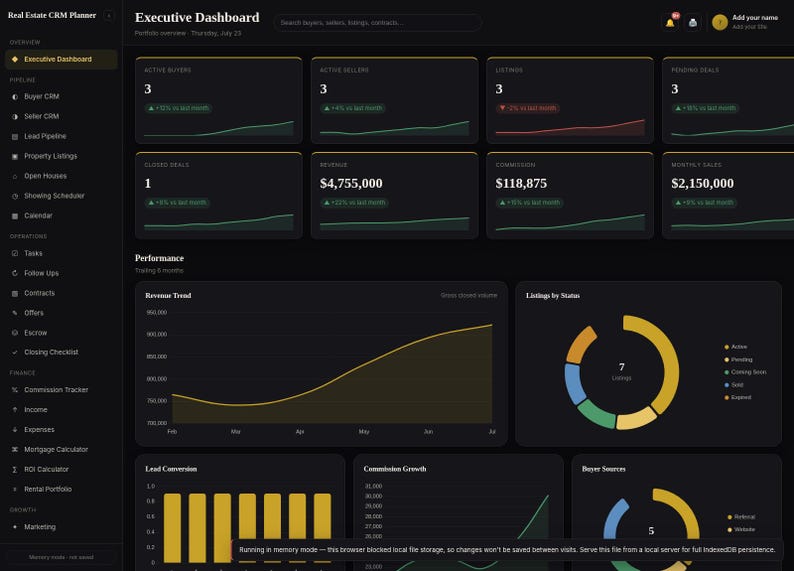Open the Active Sellers stat card
794x571 pixels.
point(394,100)
